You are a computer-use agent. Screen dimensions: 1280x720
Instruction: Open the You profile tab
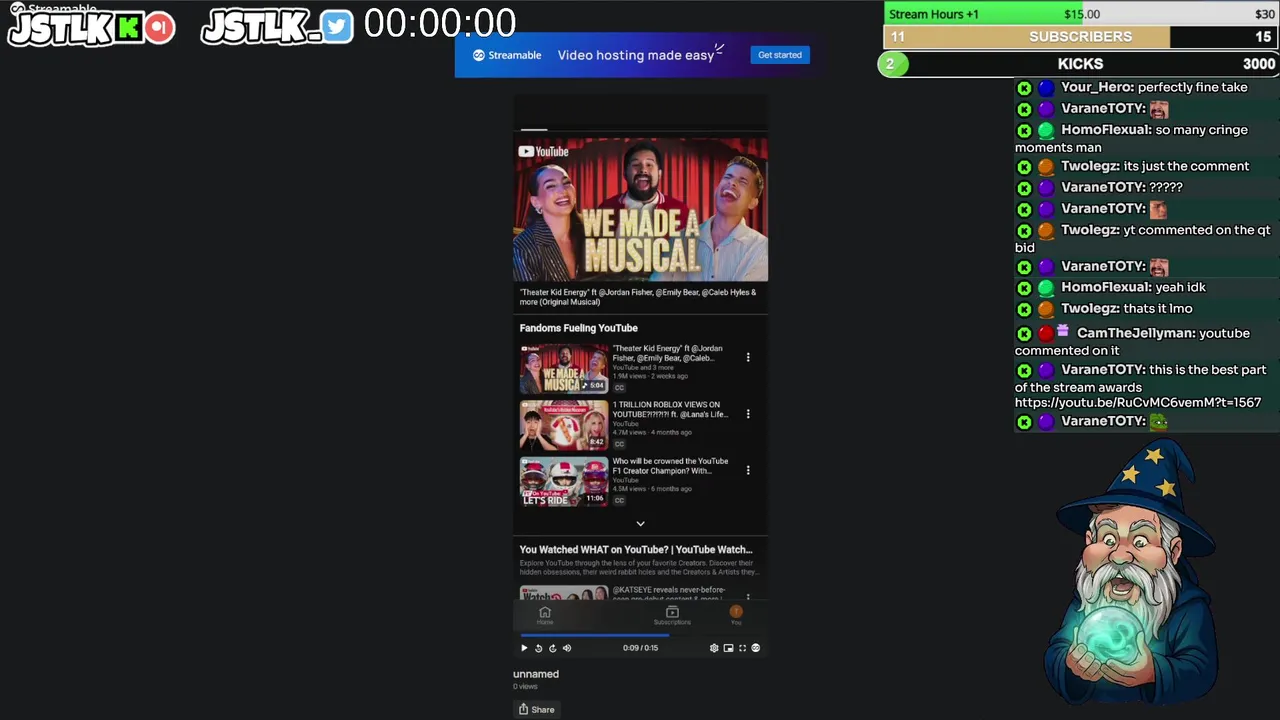pyautogui.click(x=736, y=615)
